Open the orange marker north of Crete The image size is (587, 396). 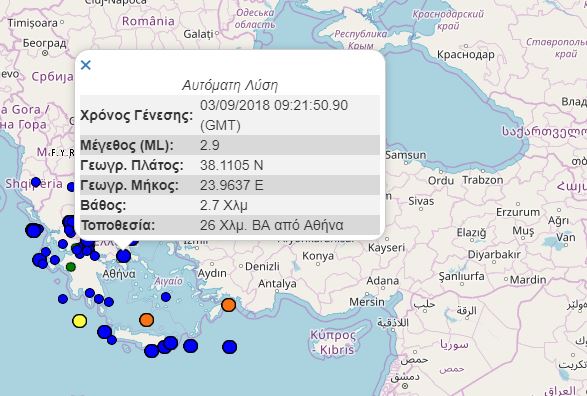click(x=146, y=320)
